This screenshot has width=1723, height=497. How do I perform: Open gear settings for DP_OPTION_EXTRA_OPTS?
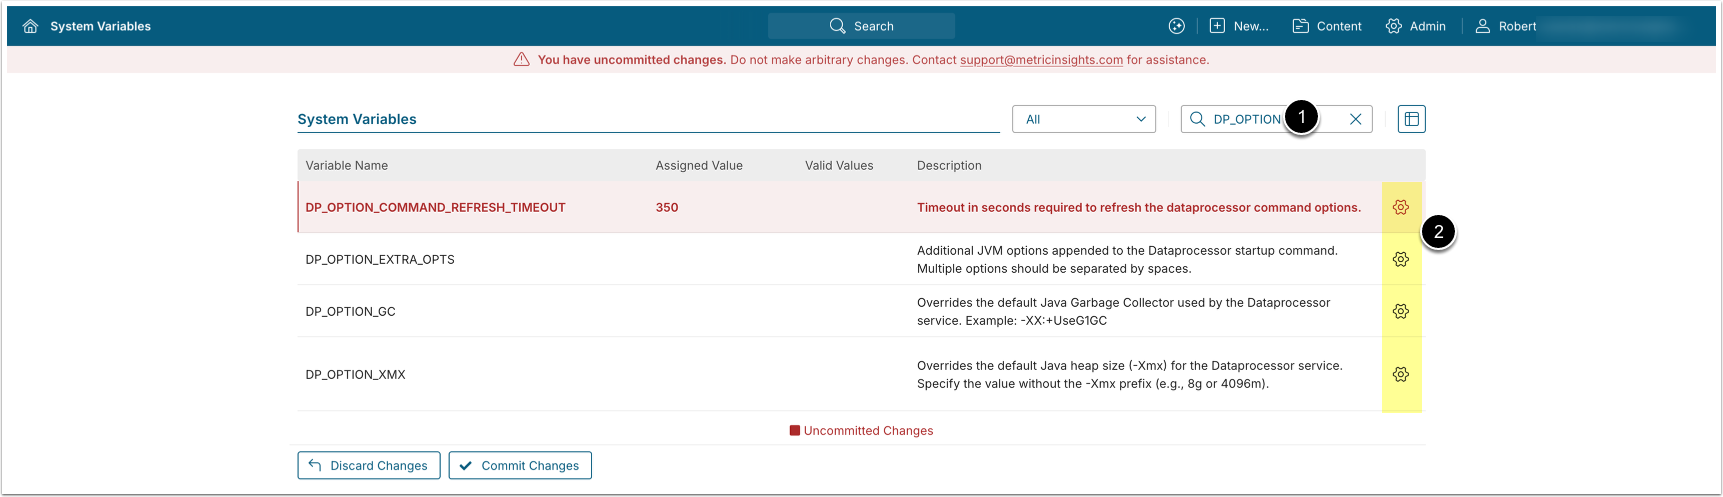tap(1401, 259)
